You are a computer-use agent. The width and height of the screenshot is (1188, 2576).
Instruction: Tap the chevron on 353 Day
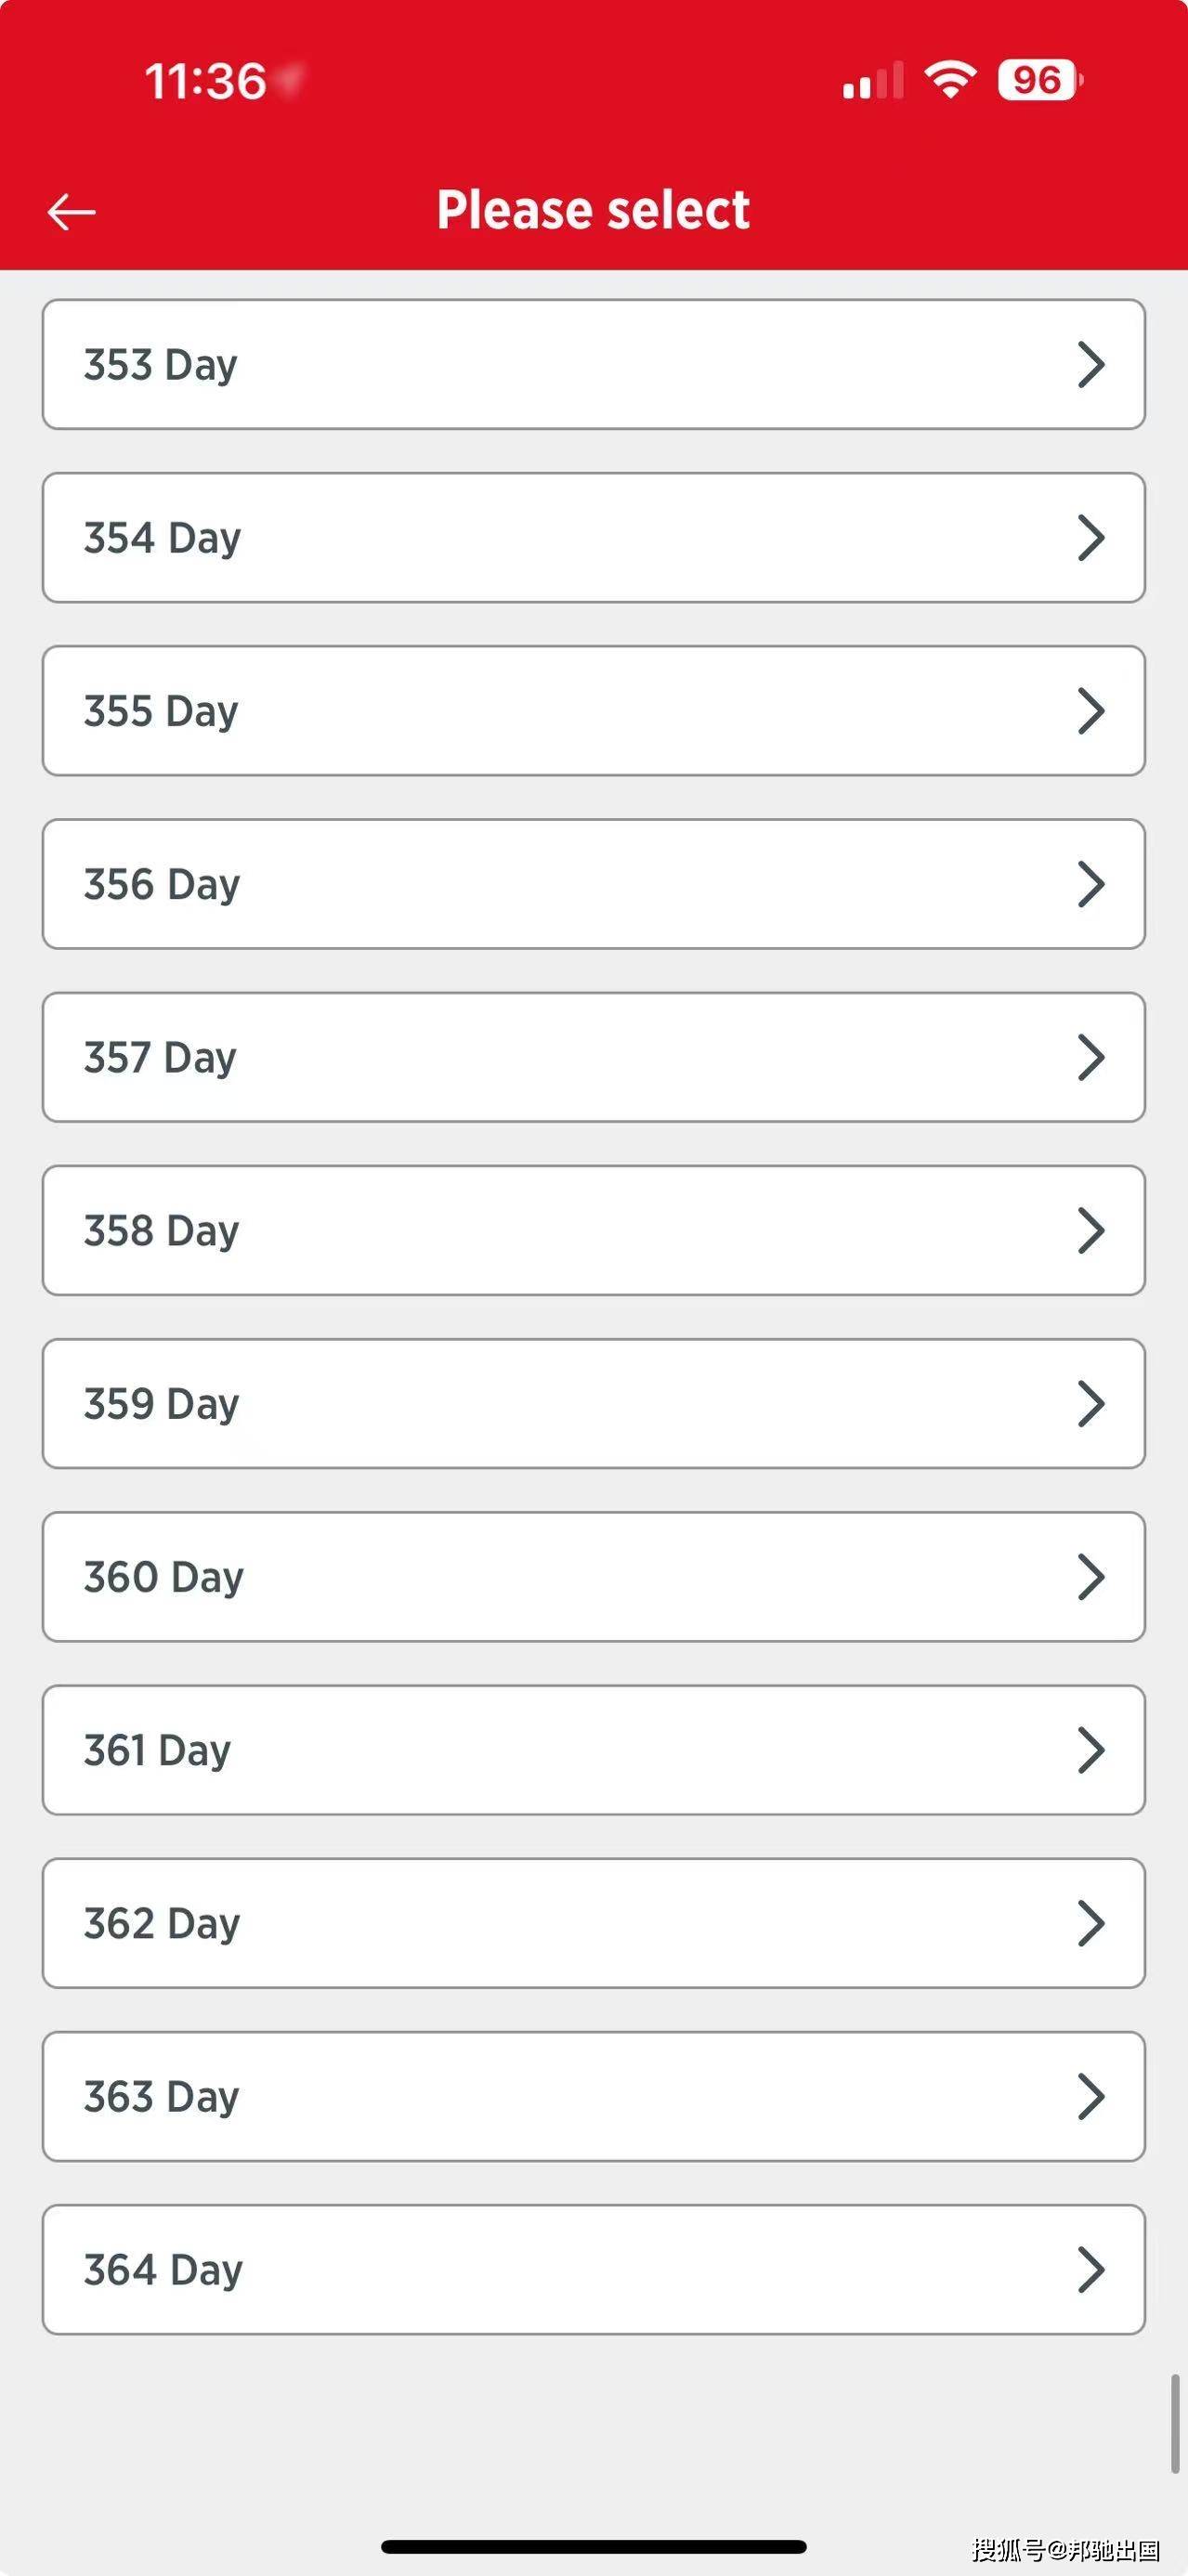(x=1091, y=365)
